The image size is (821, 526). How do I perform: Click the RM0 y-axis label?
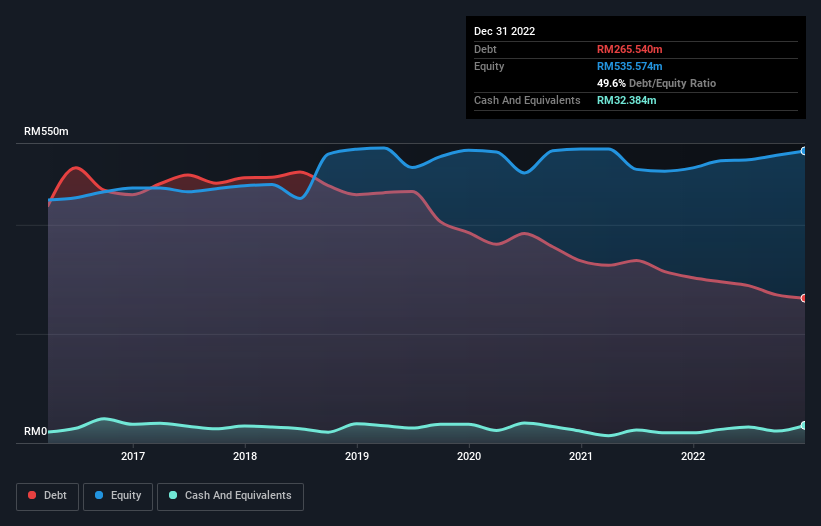click(x=36, y=431)
